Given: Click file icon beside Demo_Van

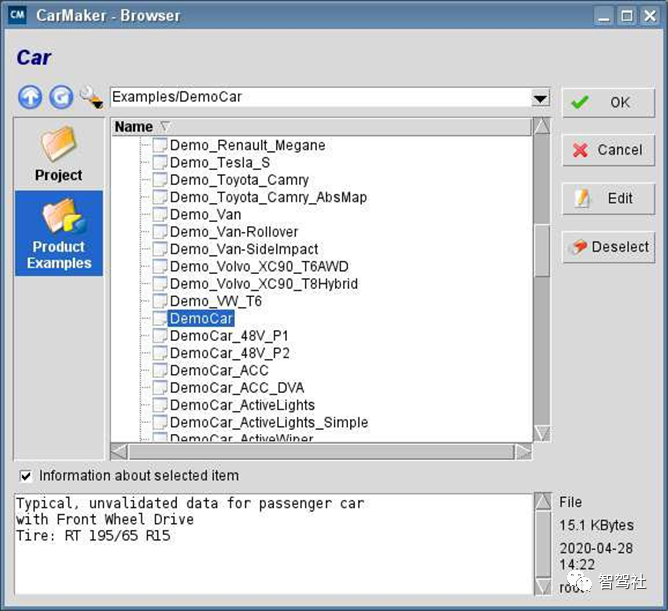Looking at the screenshot, I should [160, 214].
